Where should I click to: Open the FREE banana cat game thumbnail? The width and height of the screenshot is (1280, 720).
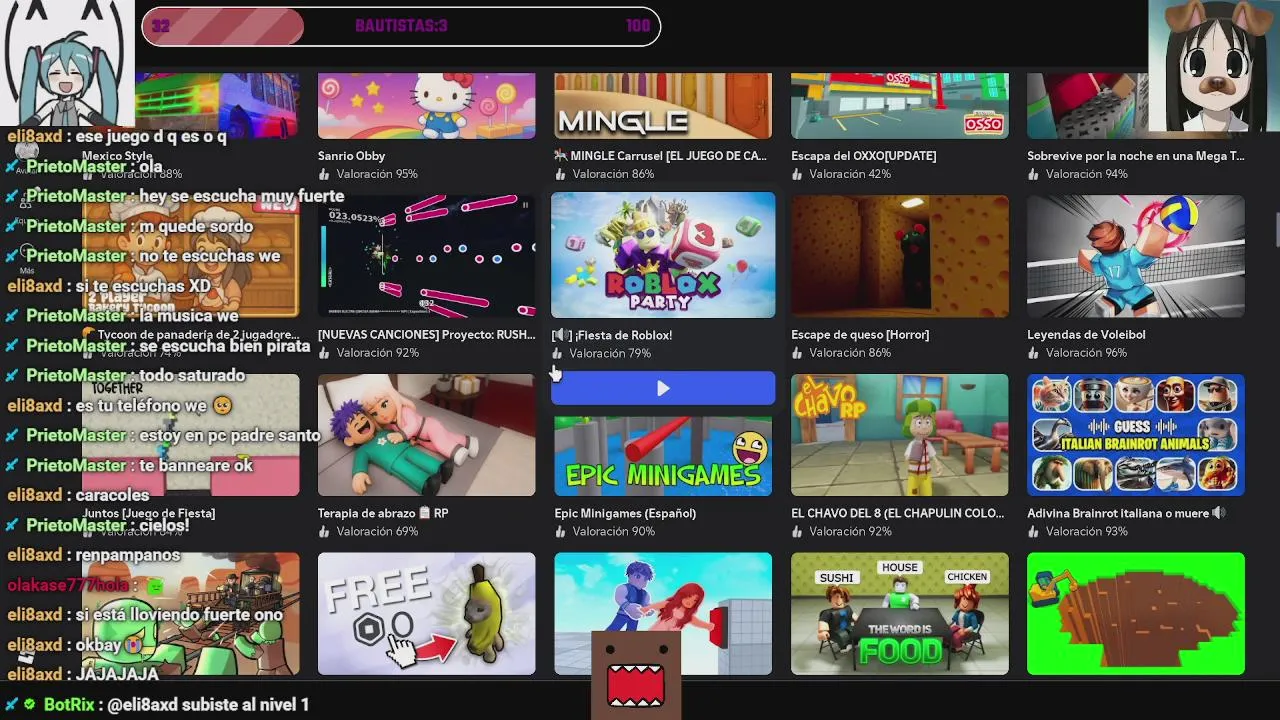pyautogui.click(x=427, y=614)
